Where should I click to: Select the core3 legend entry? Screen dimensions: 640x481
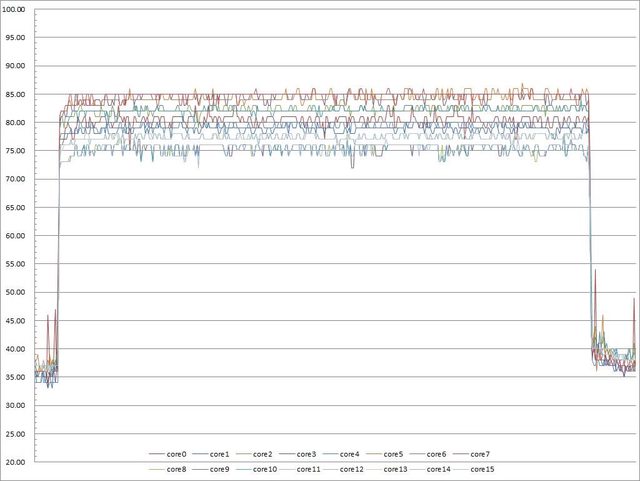tap(307, 454)
